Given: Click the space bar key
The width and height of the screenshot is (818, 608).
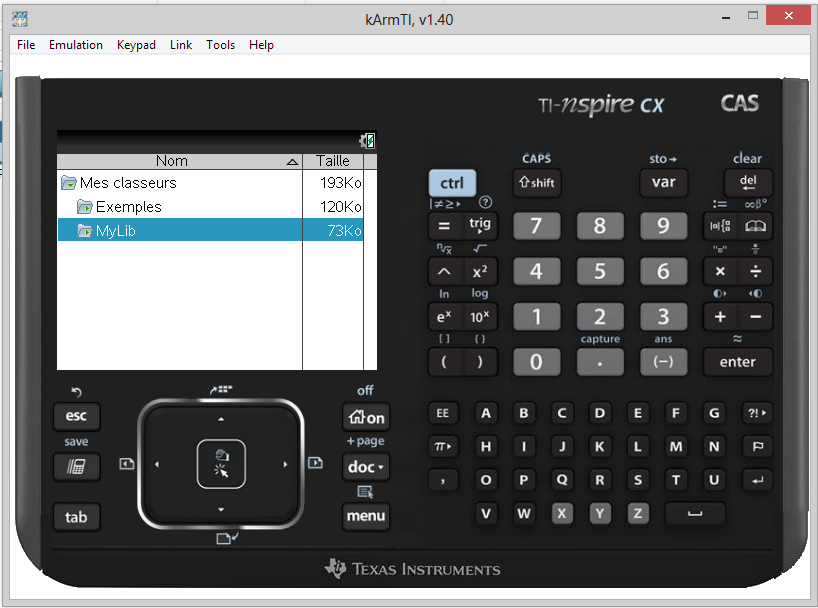Looking at the screenshot, I should 695,514.
